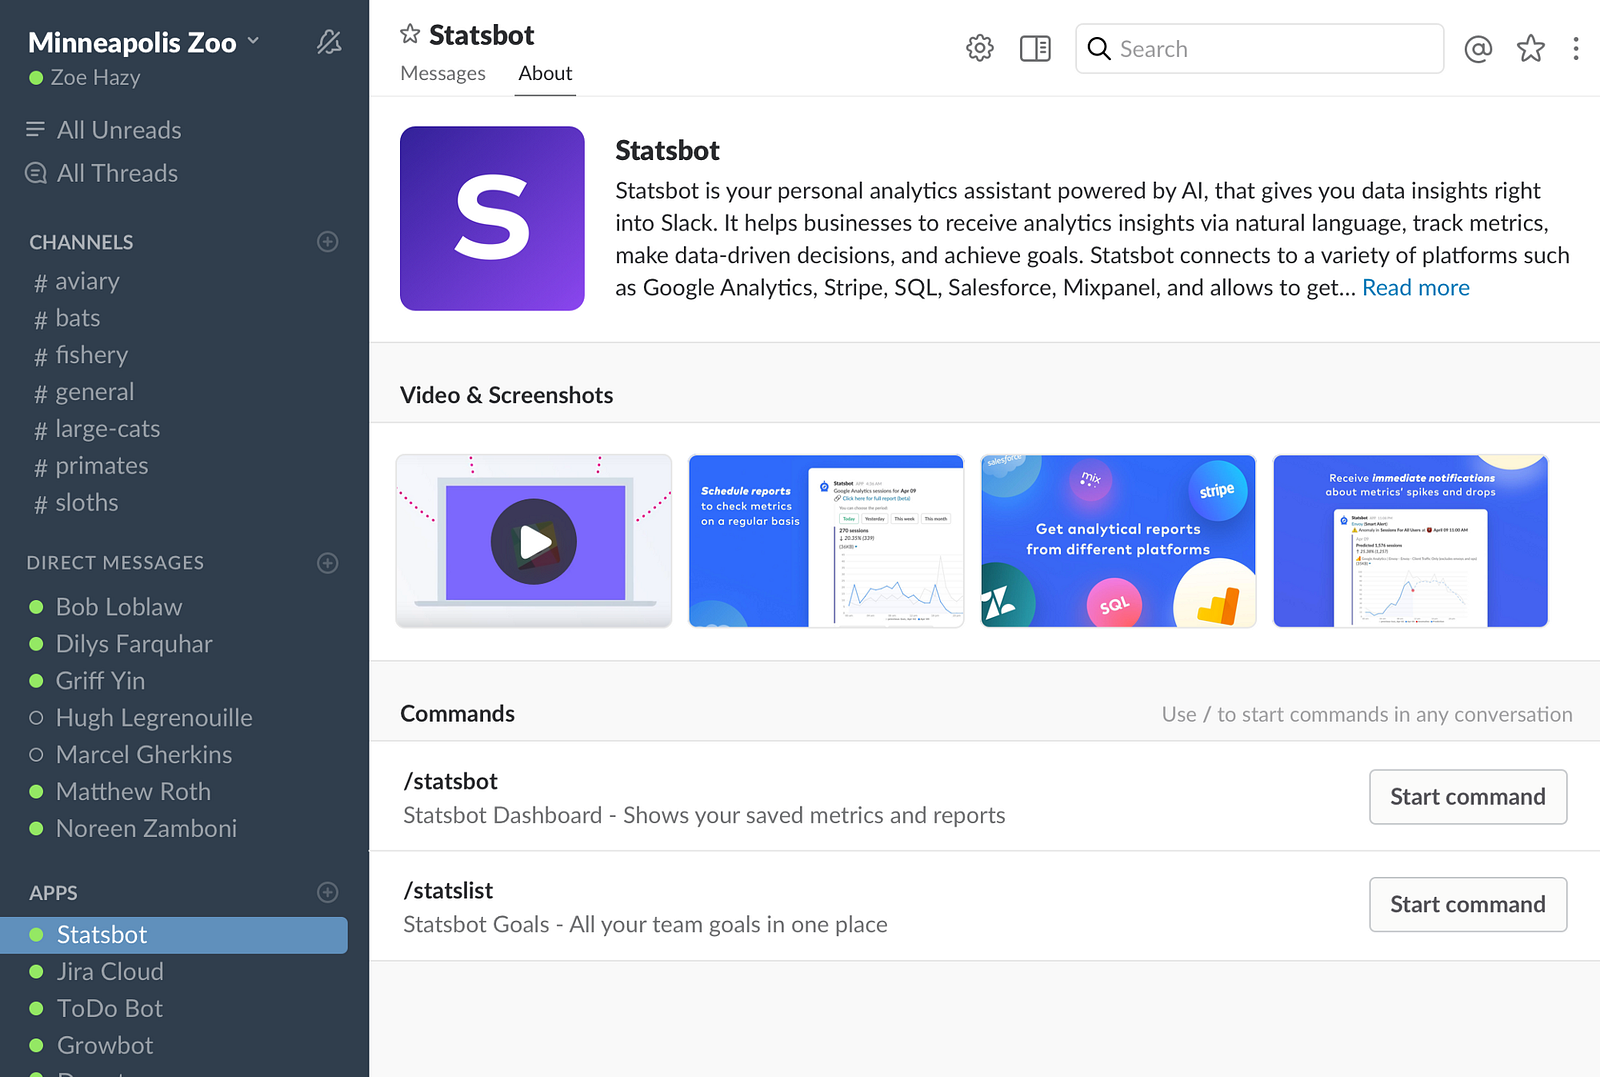Expand the description with Read more

1416,288
